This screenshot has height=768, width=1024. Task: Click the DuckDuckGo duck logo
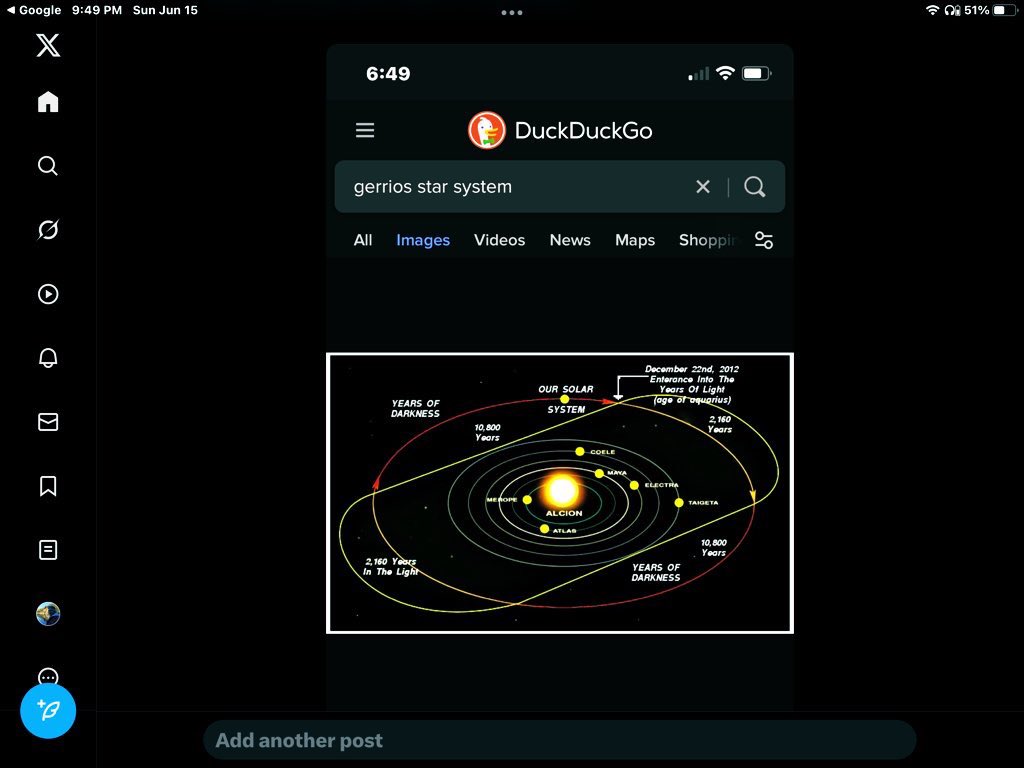[x=487, y=130]
